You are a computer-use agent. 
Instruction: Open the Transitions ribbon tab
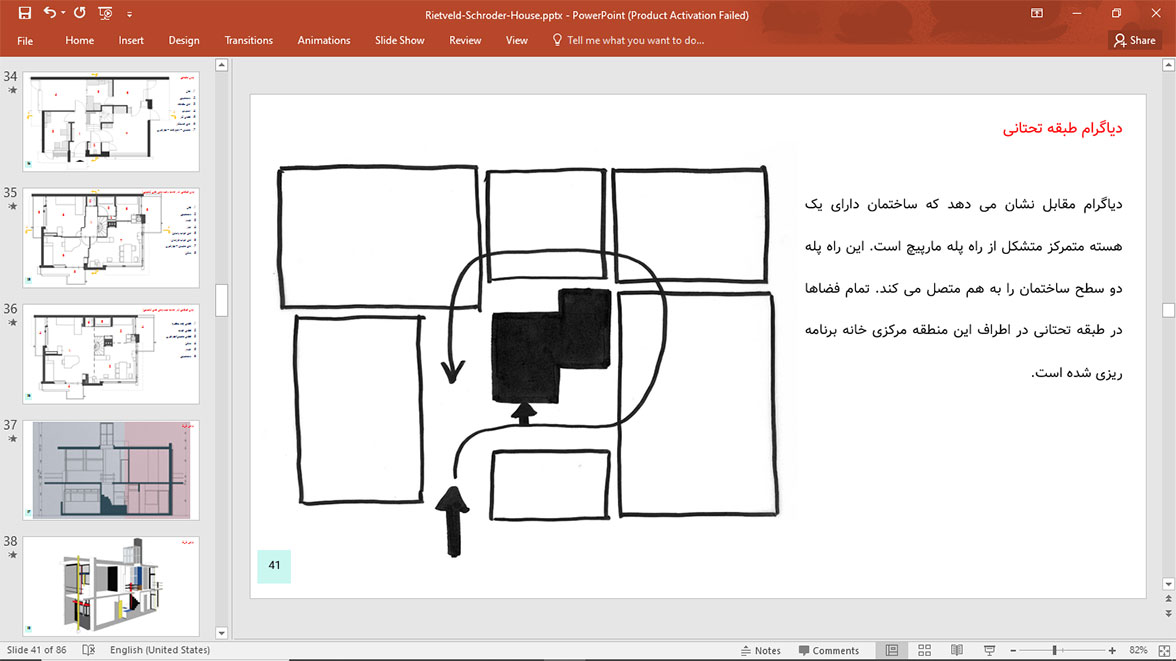coord(248,41)
